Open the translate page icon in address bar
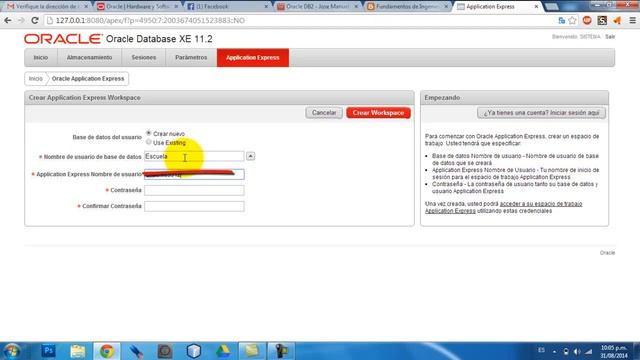 (562, 20)
